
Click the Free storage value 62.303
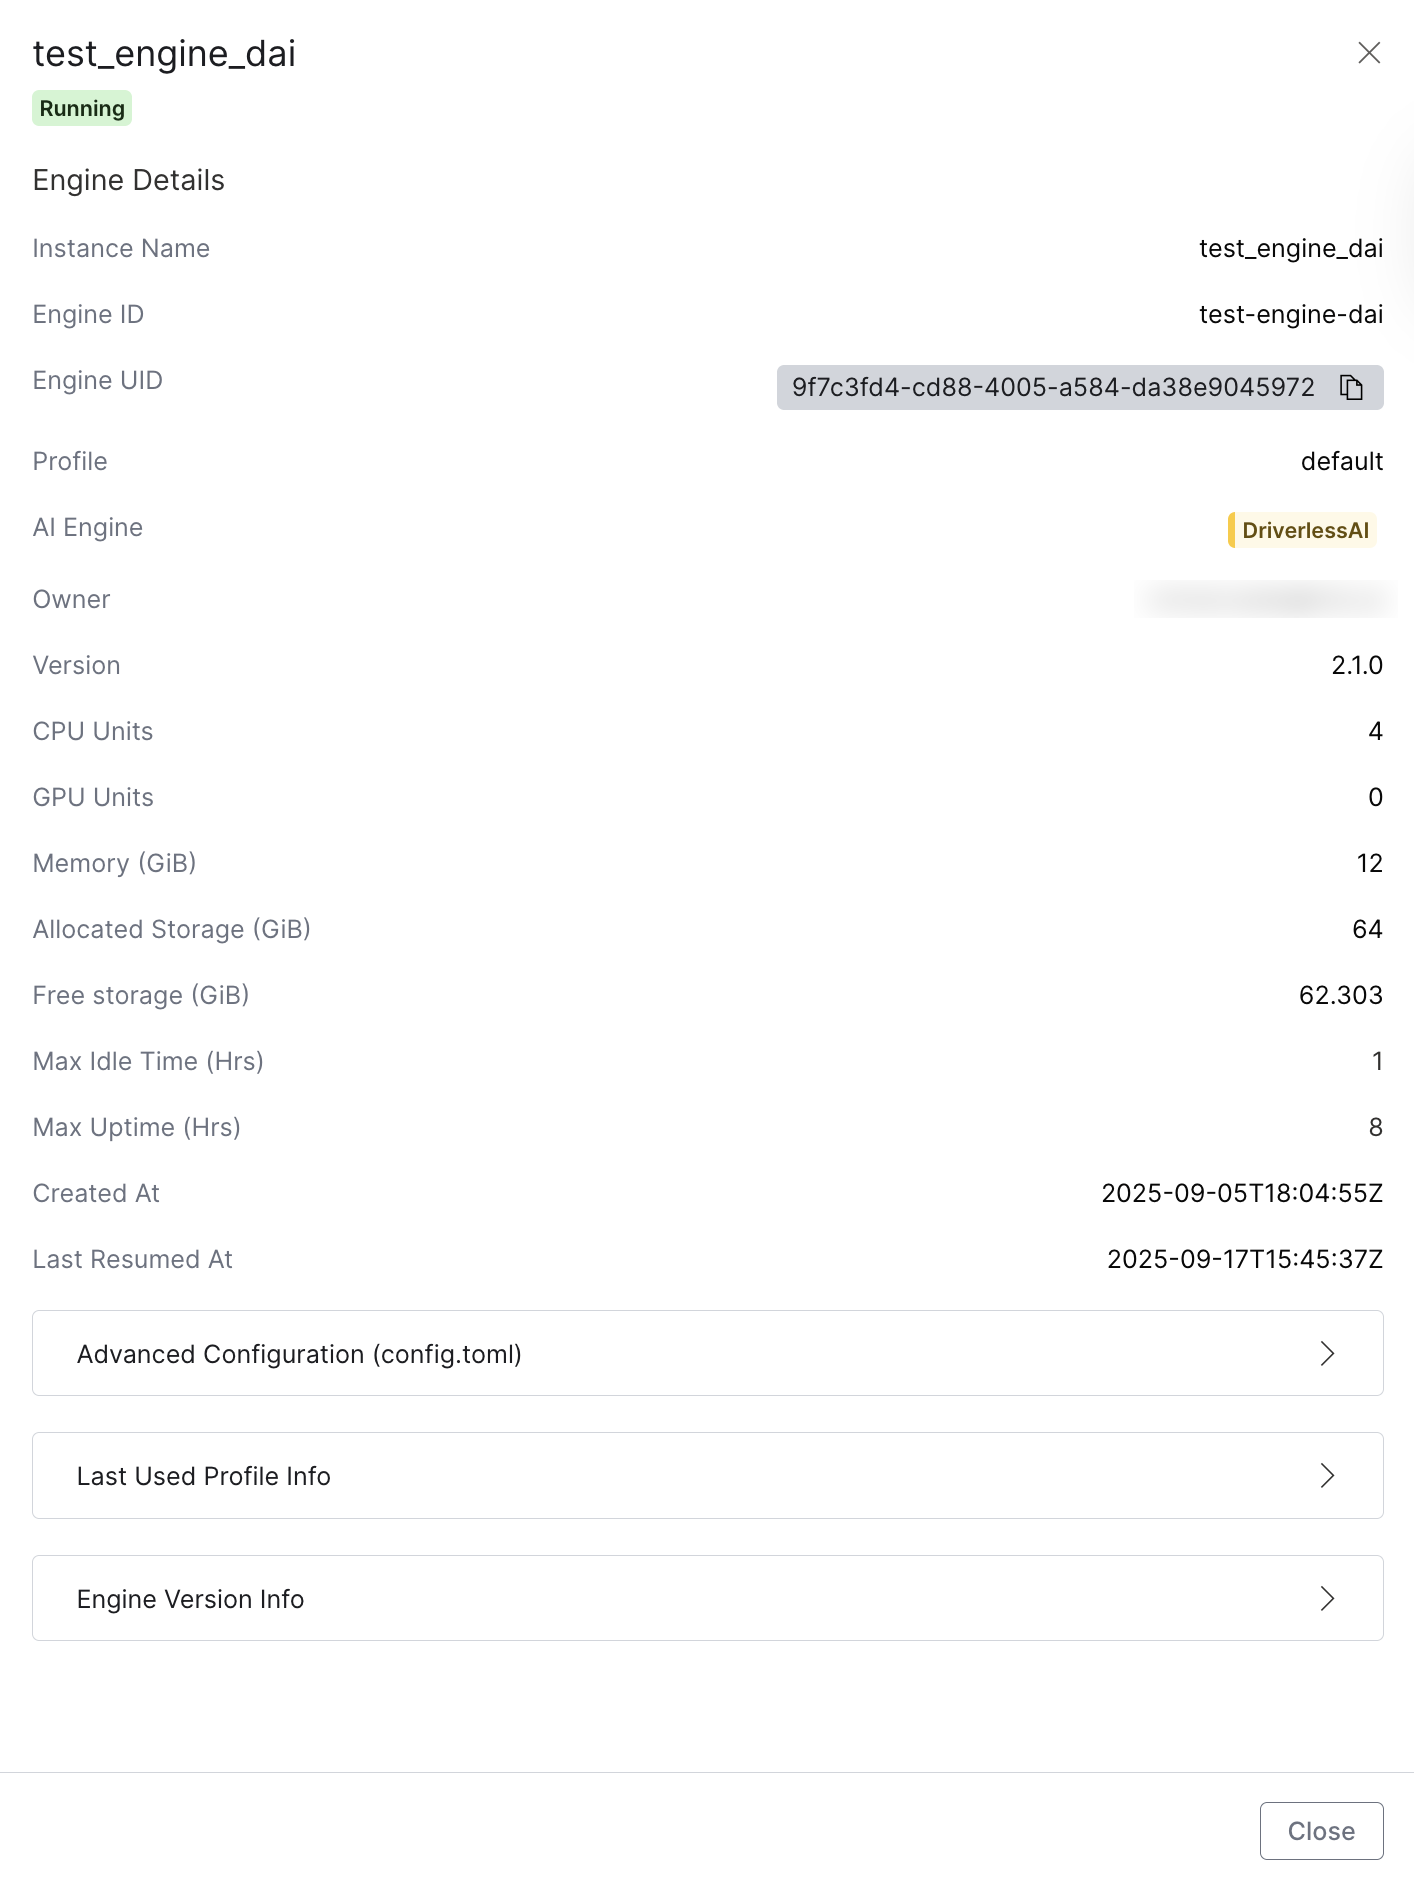1340,995
